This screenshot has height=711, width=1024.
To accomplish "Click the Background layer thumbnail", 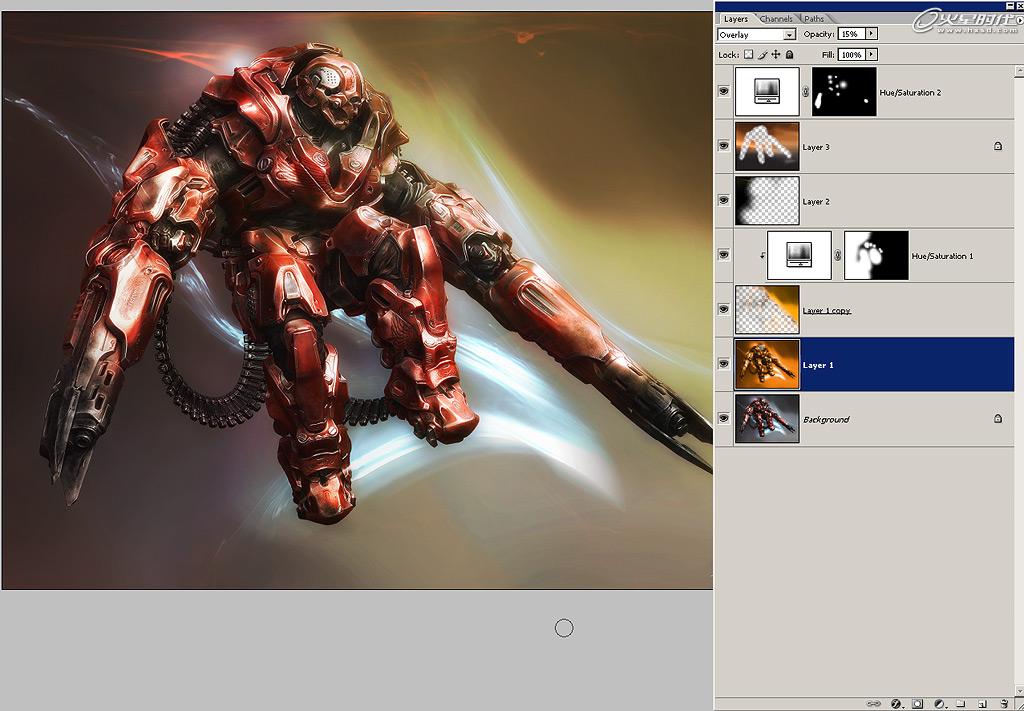I will (767, 419).
